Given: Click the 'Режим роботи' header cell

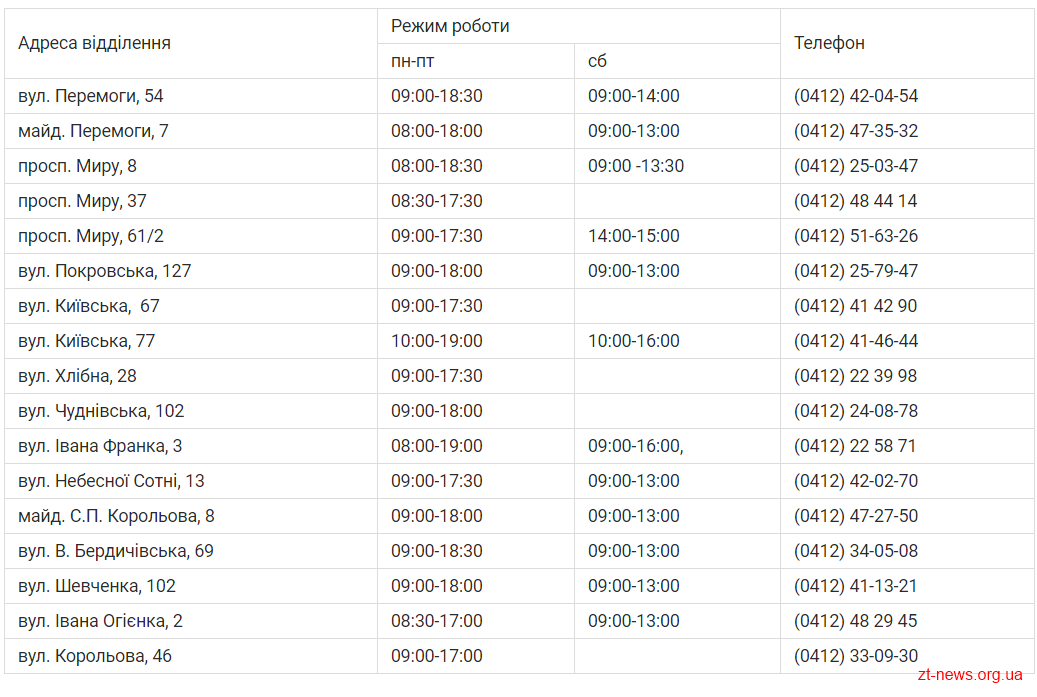Looking at the screenshot, I should [x=579, y=26].
